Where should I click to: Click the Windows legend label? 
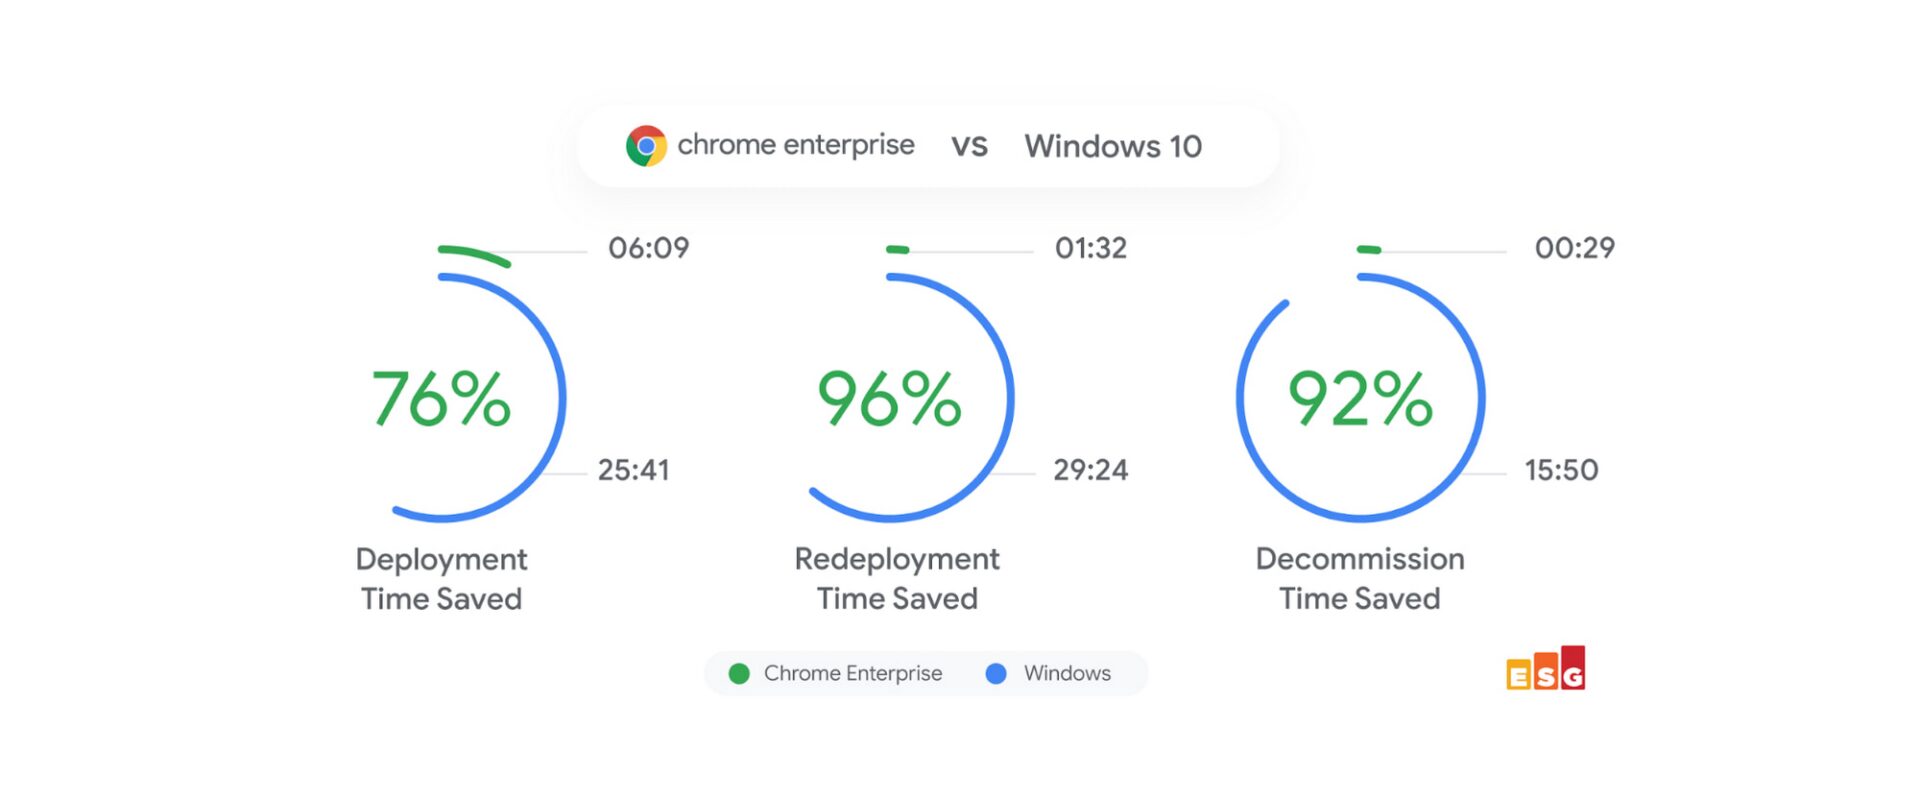[x=1067, y=674]
